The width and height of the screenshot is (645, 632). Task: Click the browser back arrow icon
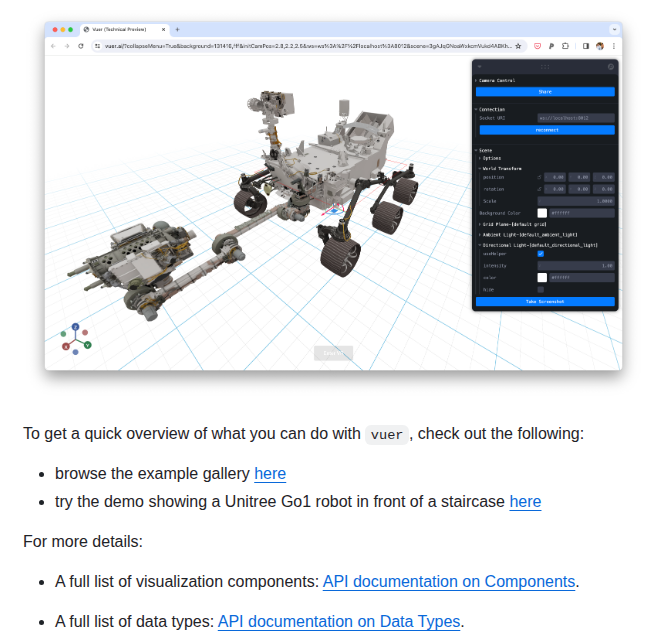(x=53, y=46)
